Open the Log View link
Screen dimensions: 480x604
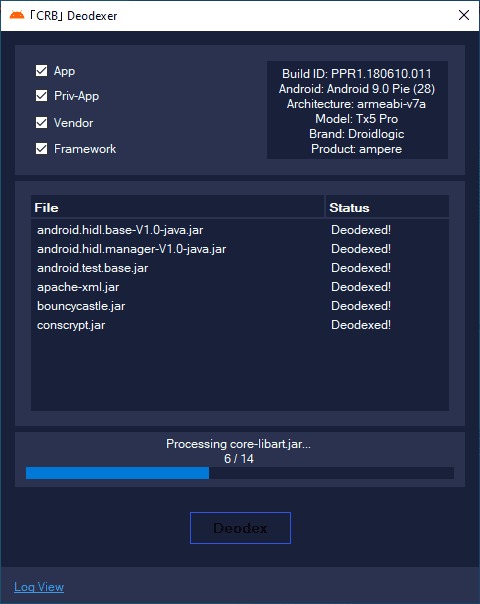[39, 587]
